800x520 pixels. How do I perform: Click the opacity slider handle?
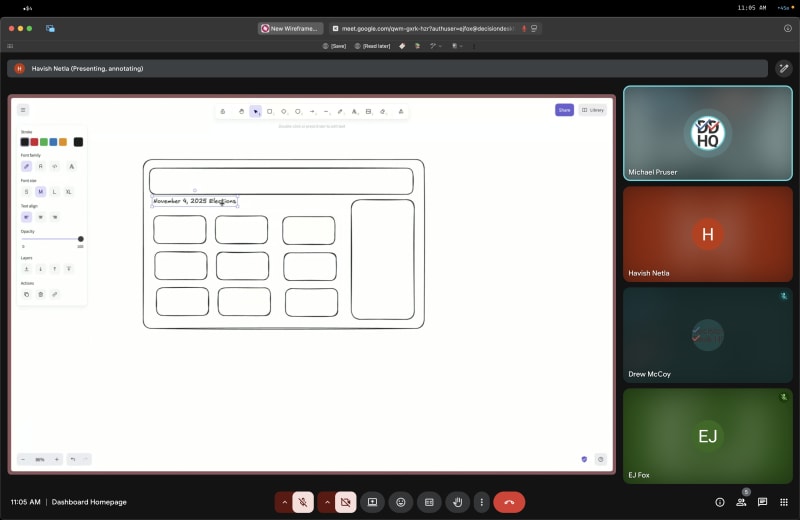tap(81, 239)
